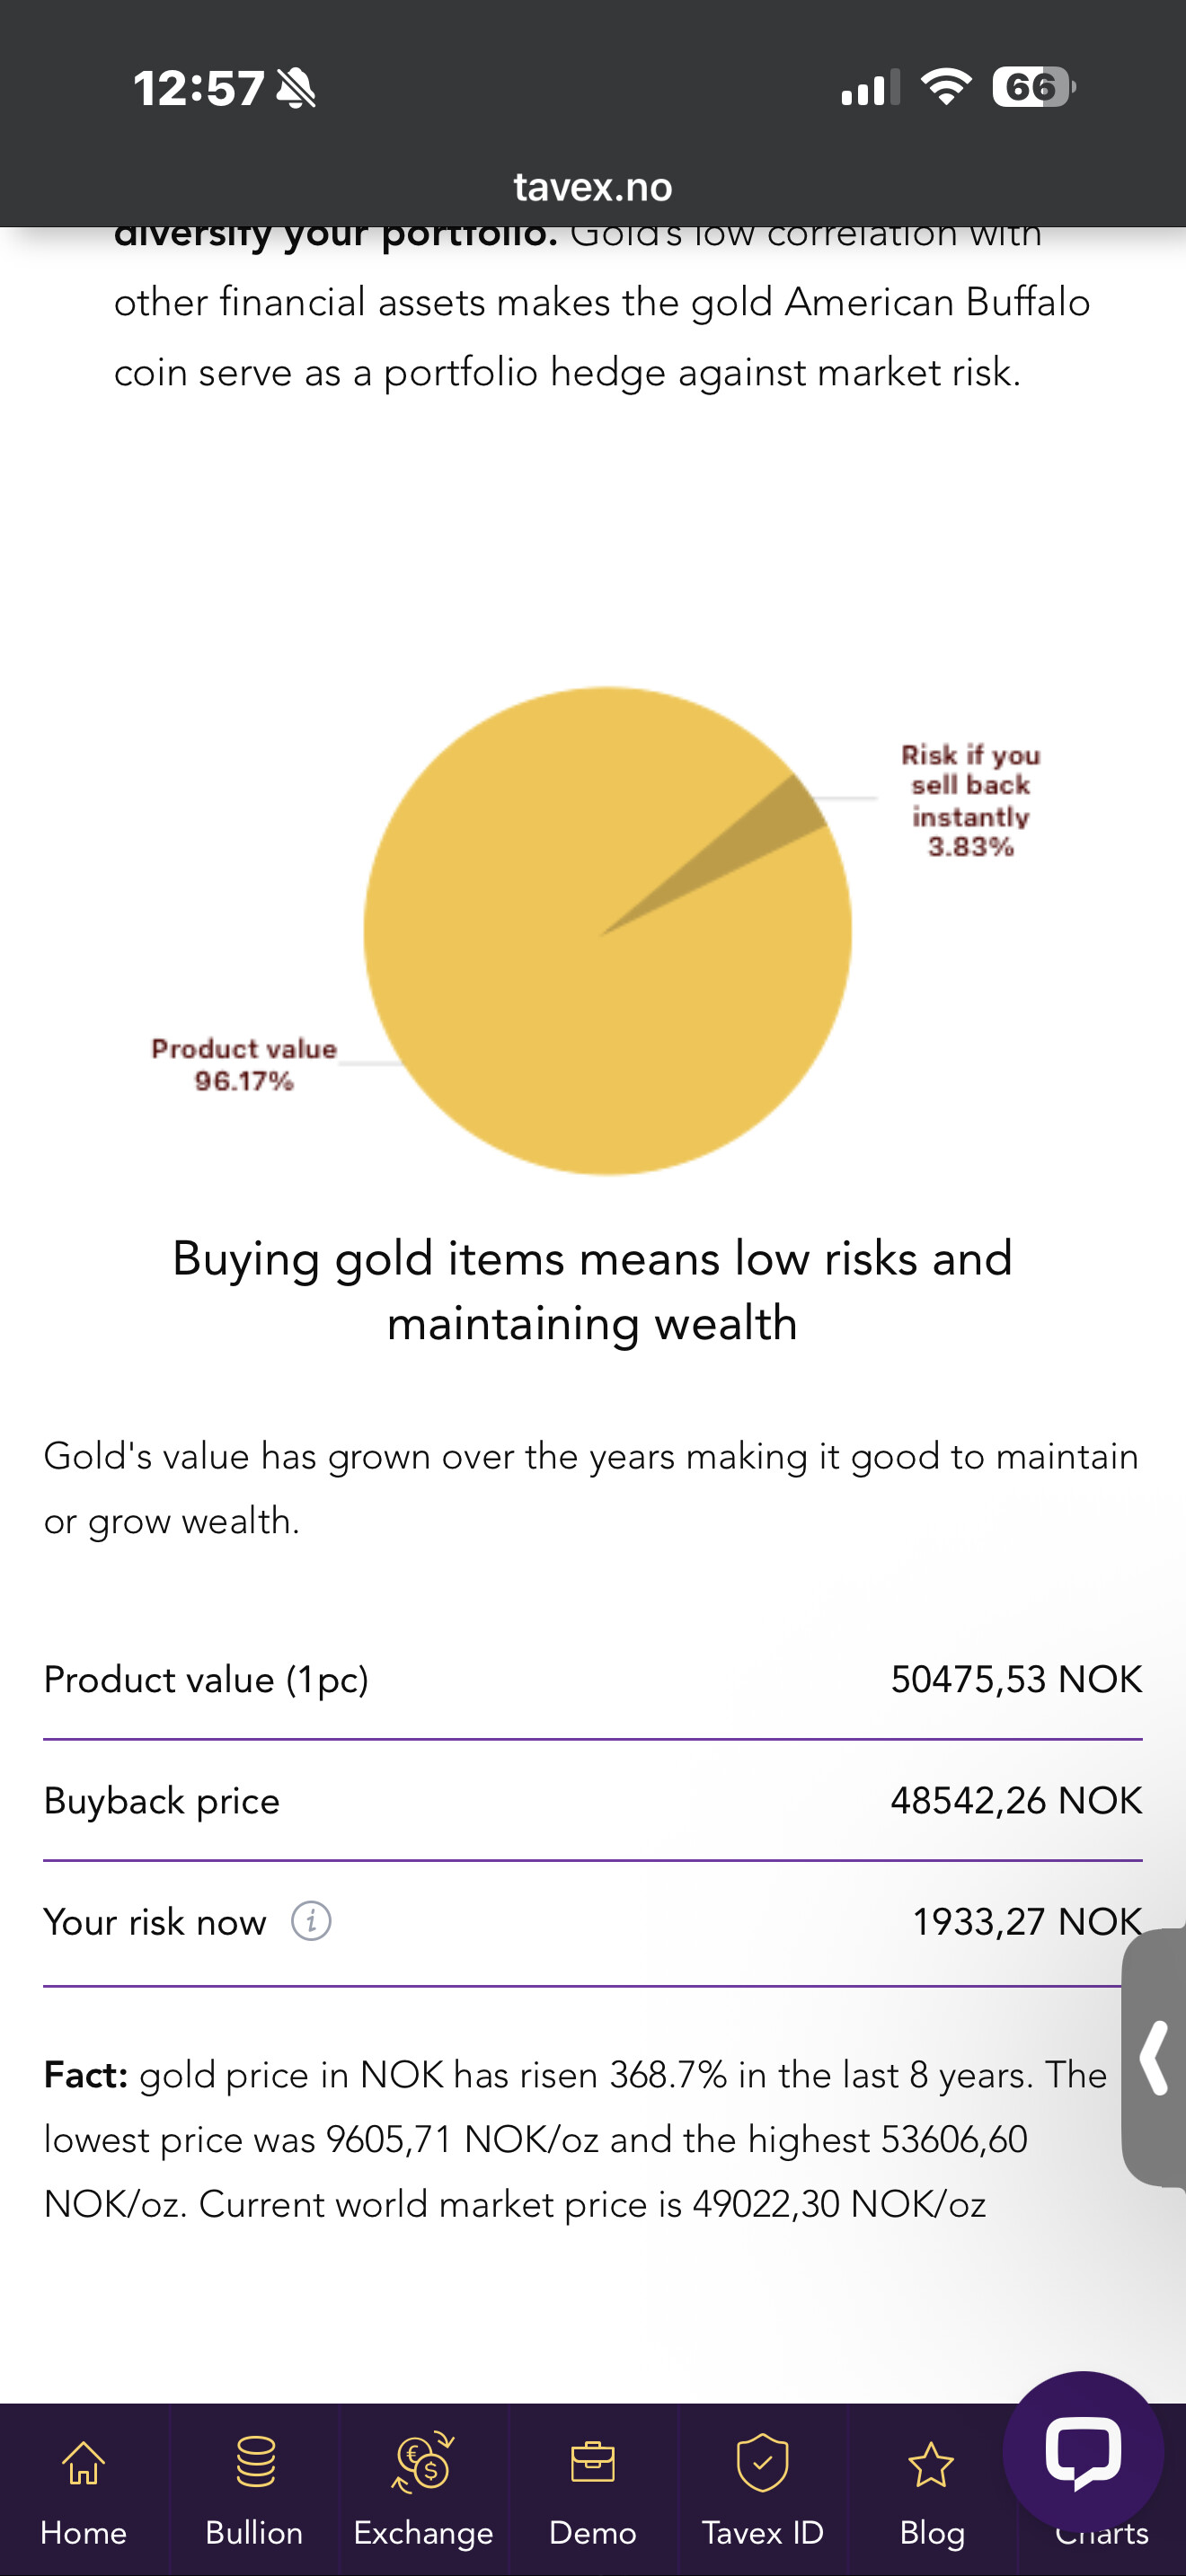Tap the Buyback price row
This screenshot has height=2576, width=1186.
[593, 1800]
